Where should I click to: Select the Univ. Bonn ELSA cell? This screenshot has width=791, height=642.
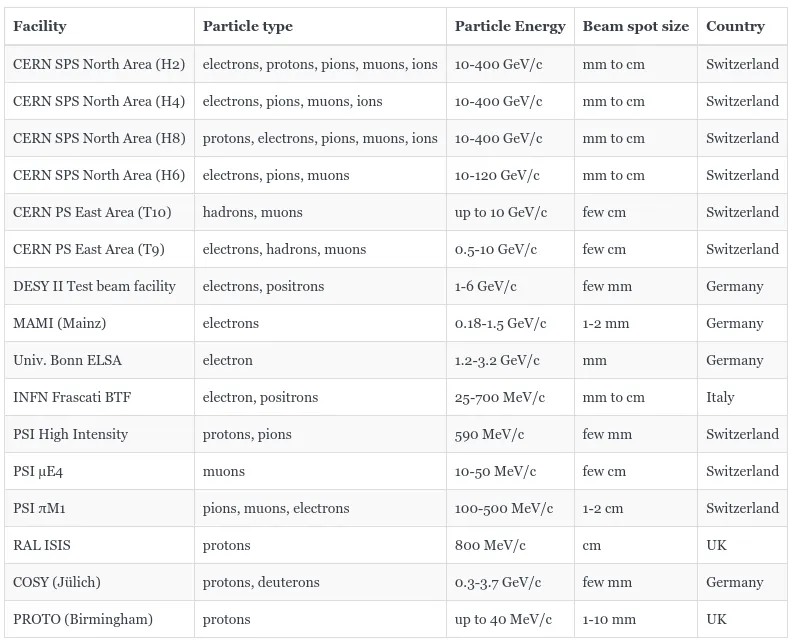[x=99, y=360]
